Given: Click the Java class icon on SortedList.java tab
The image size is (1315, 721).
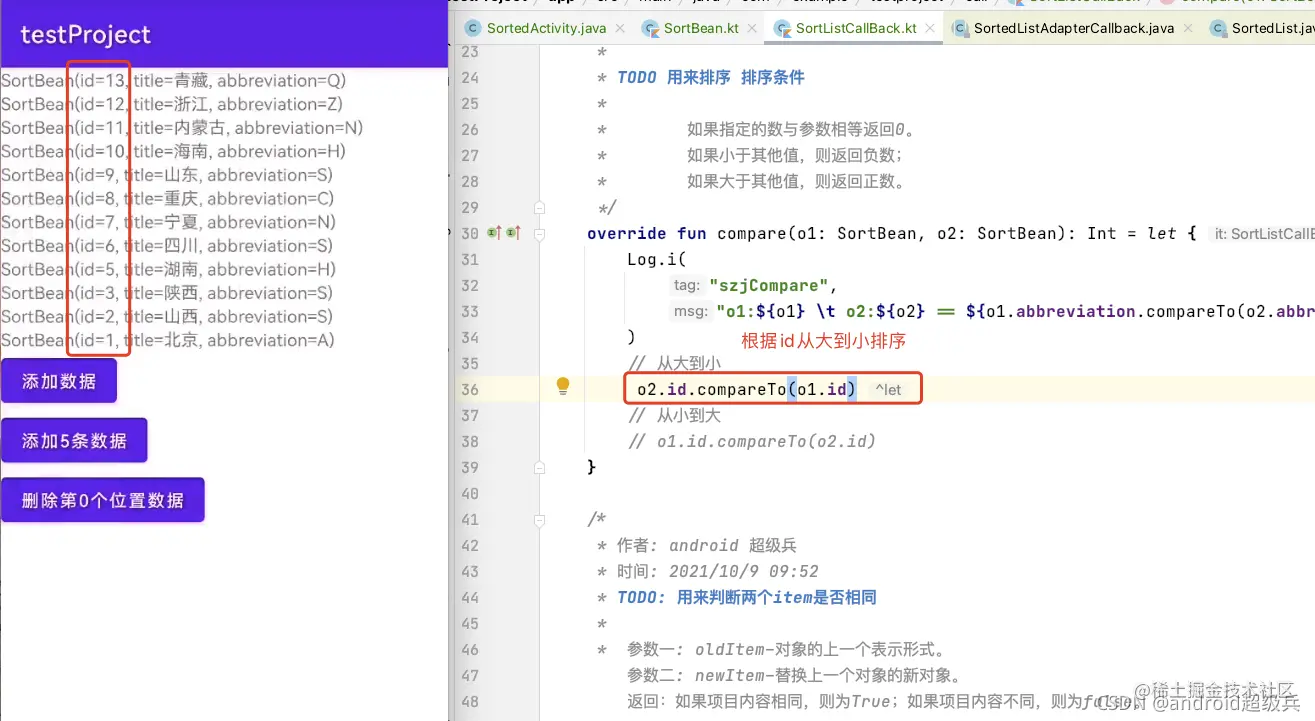Looking at the screenshot, I should click(x=1218, y=28).
